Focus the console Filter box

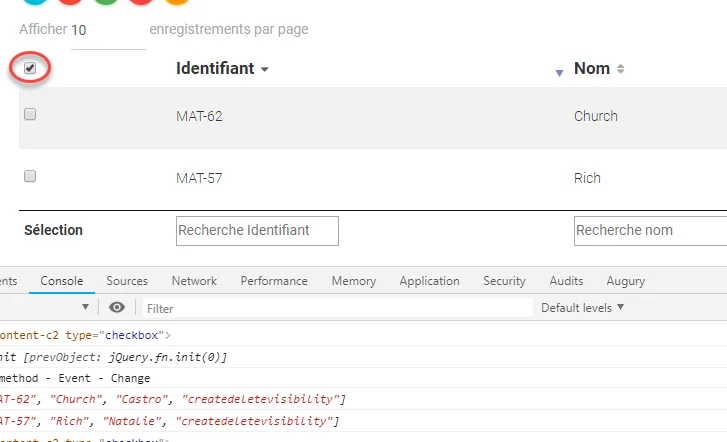pos(335,308)
